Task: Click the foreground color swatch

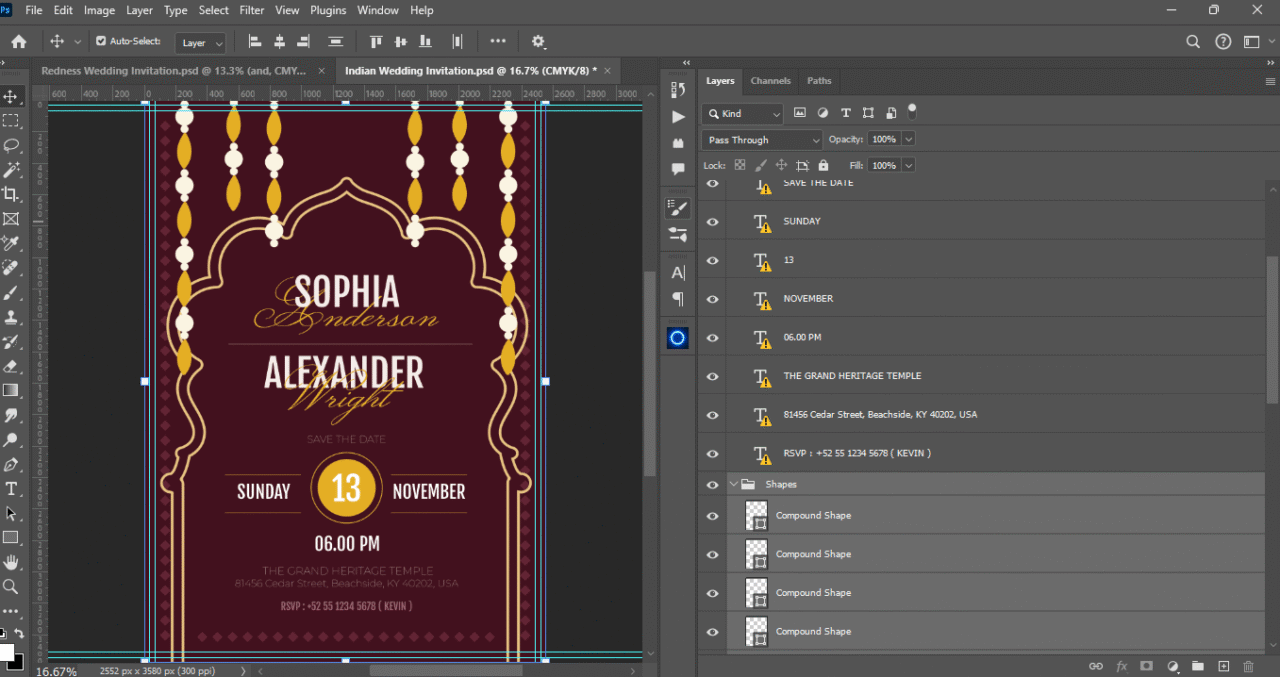Action: pos(6,654)
